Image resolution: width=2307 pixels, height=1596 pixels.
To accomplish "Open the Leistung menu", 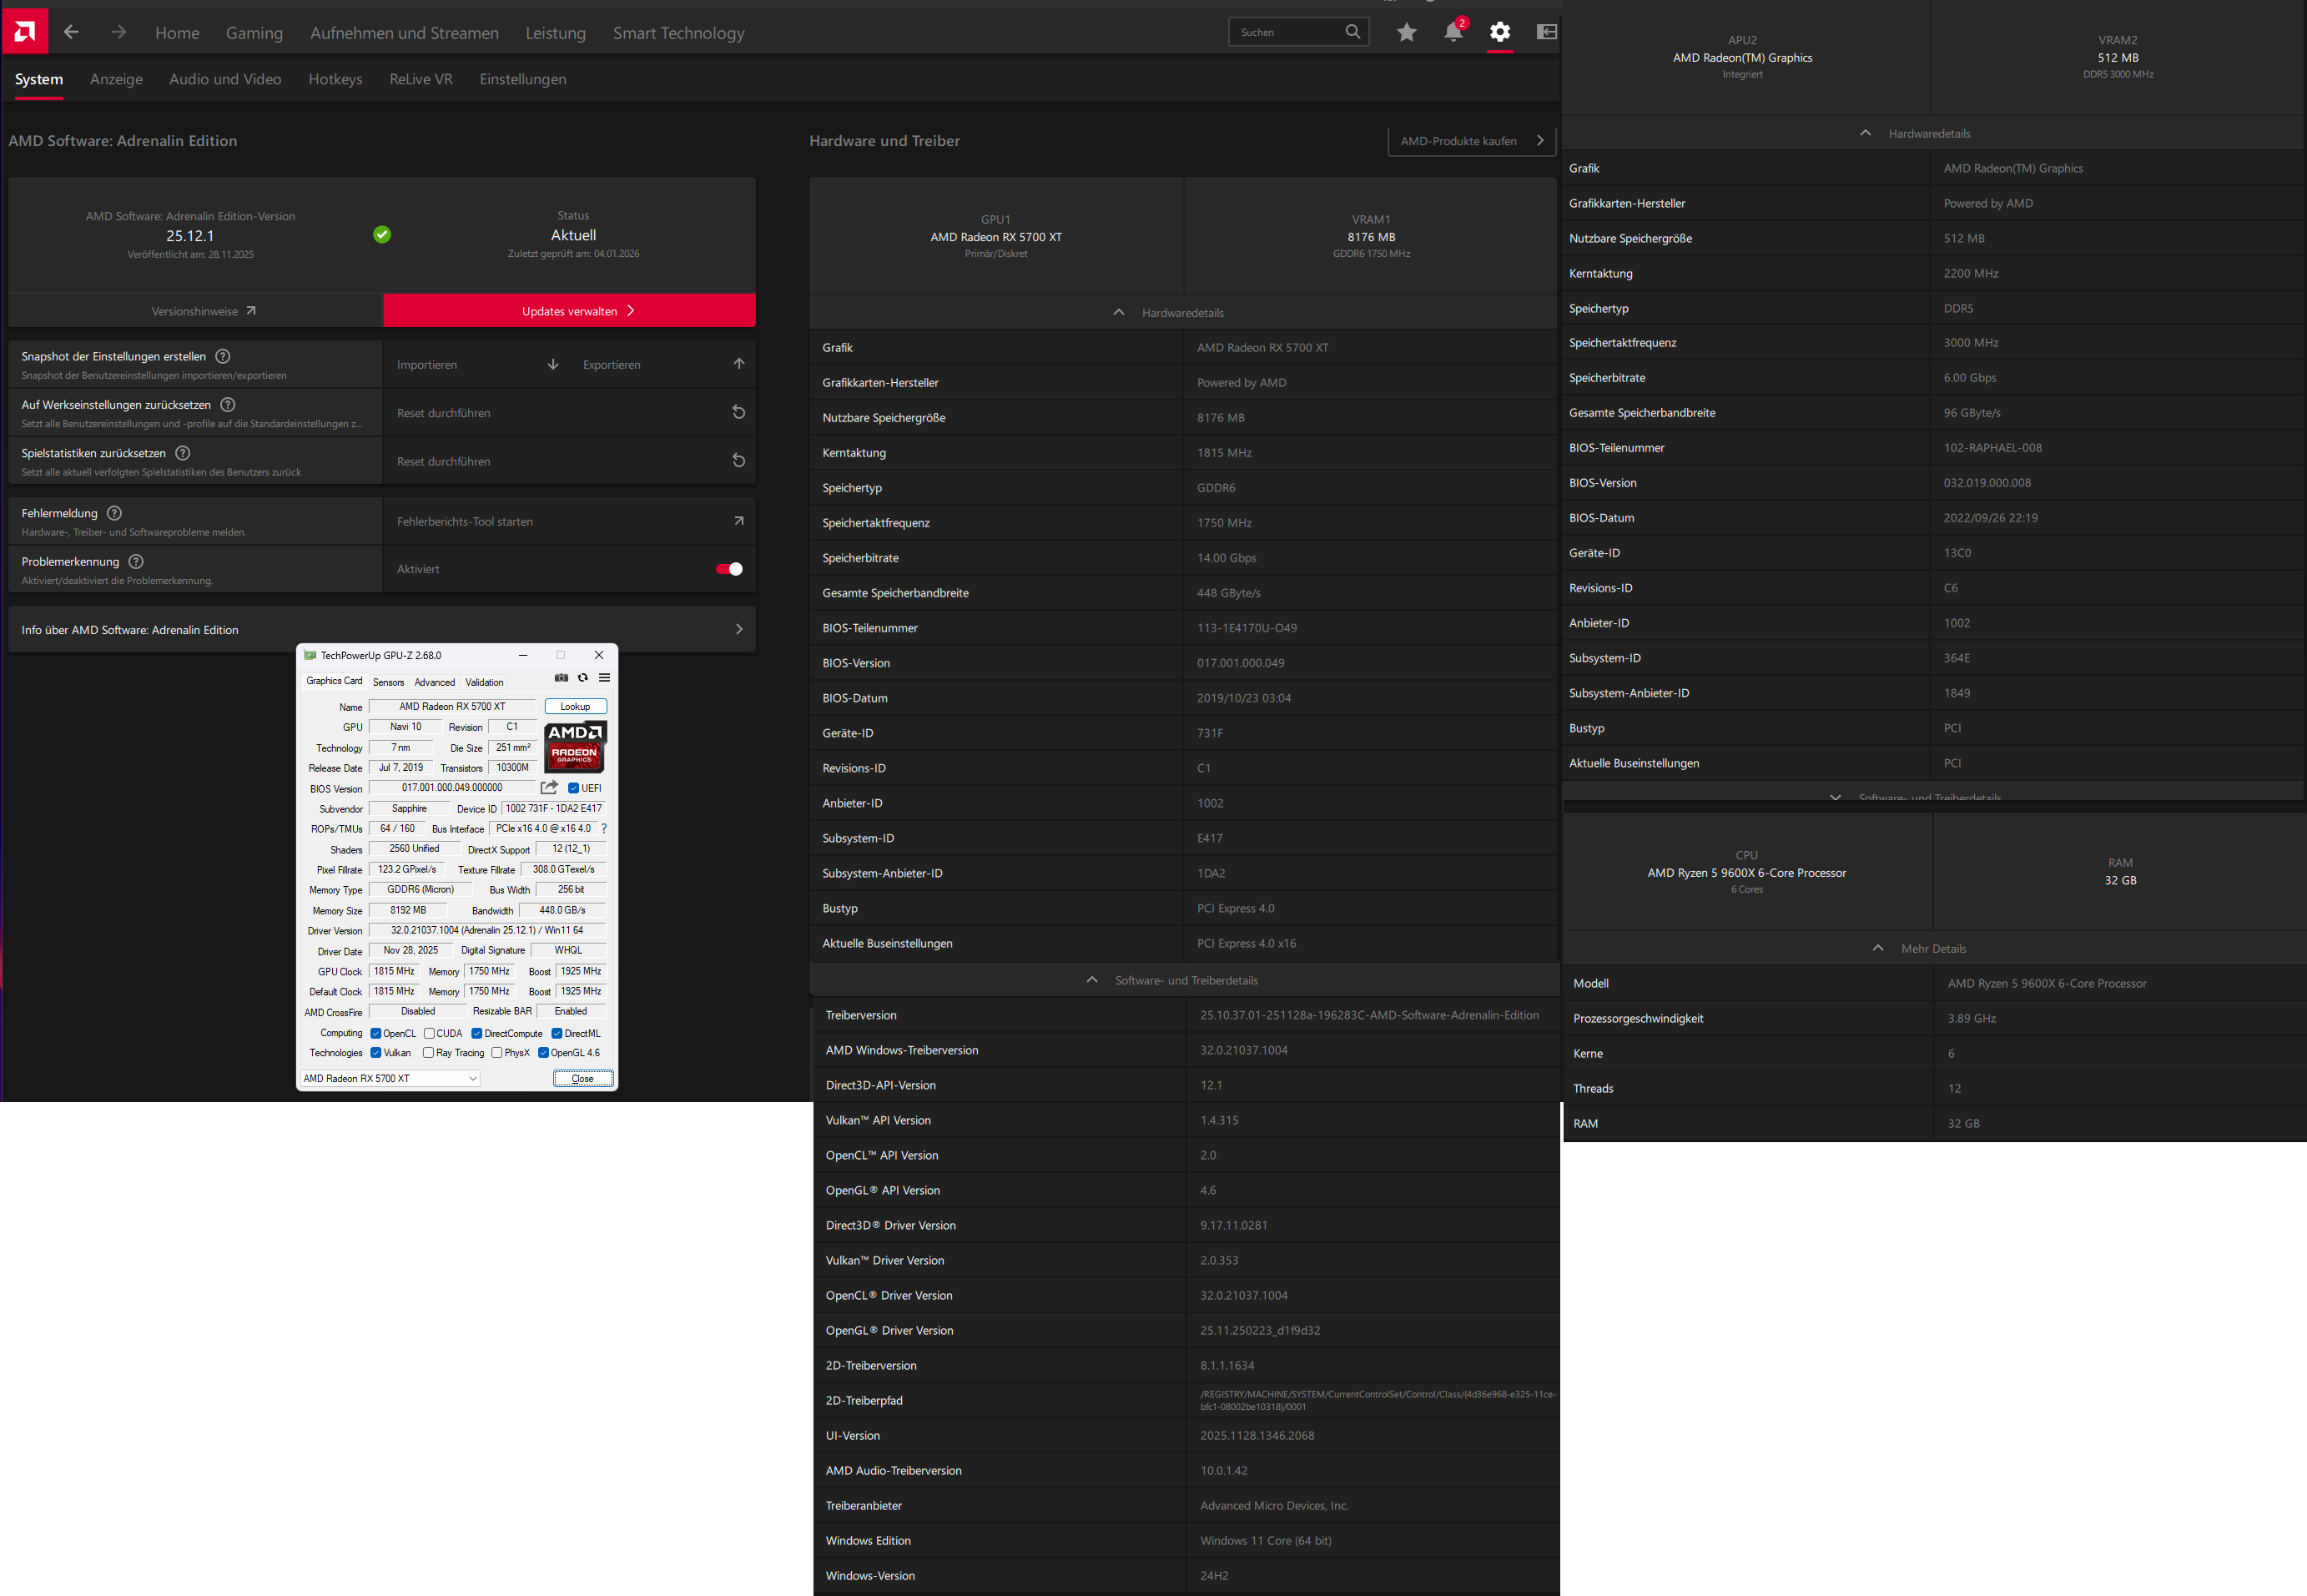I will (x=556, y=33).
